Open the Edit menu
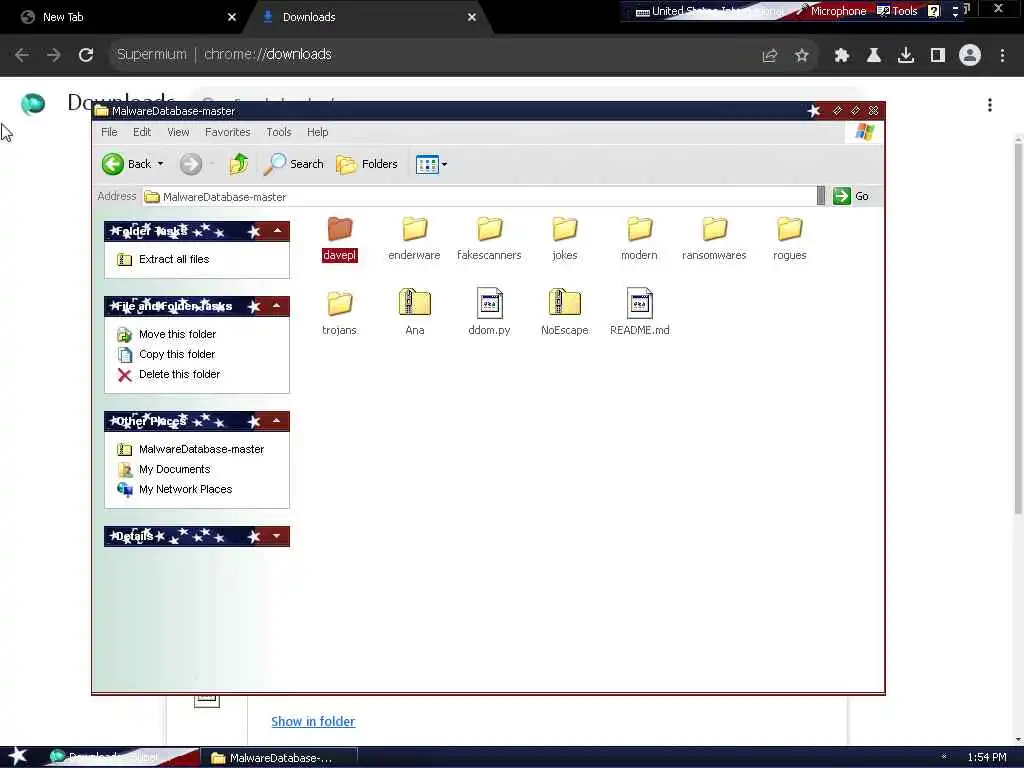The width and height of the screenshot is (1024, 768). [142, 132]
